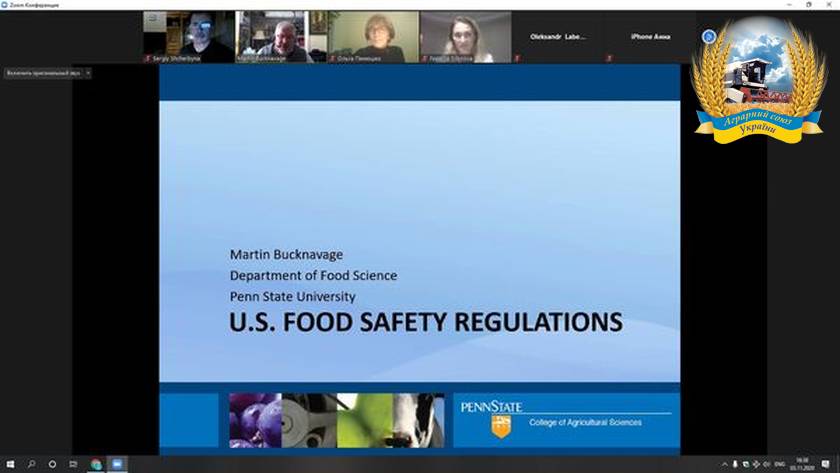Screen dimensions: 840x473
Task: Click the Включить оригинальный звук button
Action: pyautogui.click(x=43, y=73)
